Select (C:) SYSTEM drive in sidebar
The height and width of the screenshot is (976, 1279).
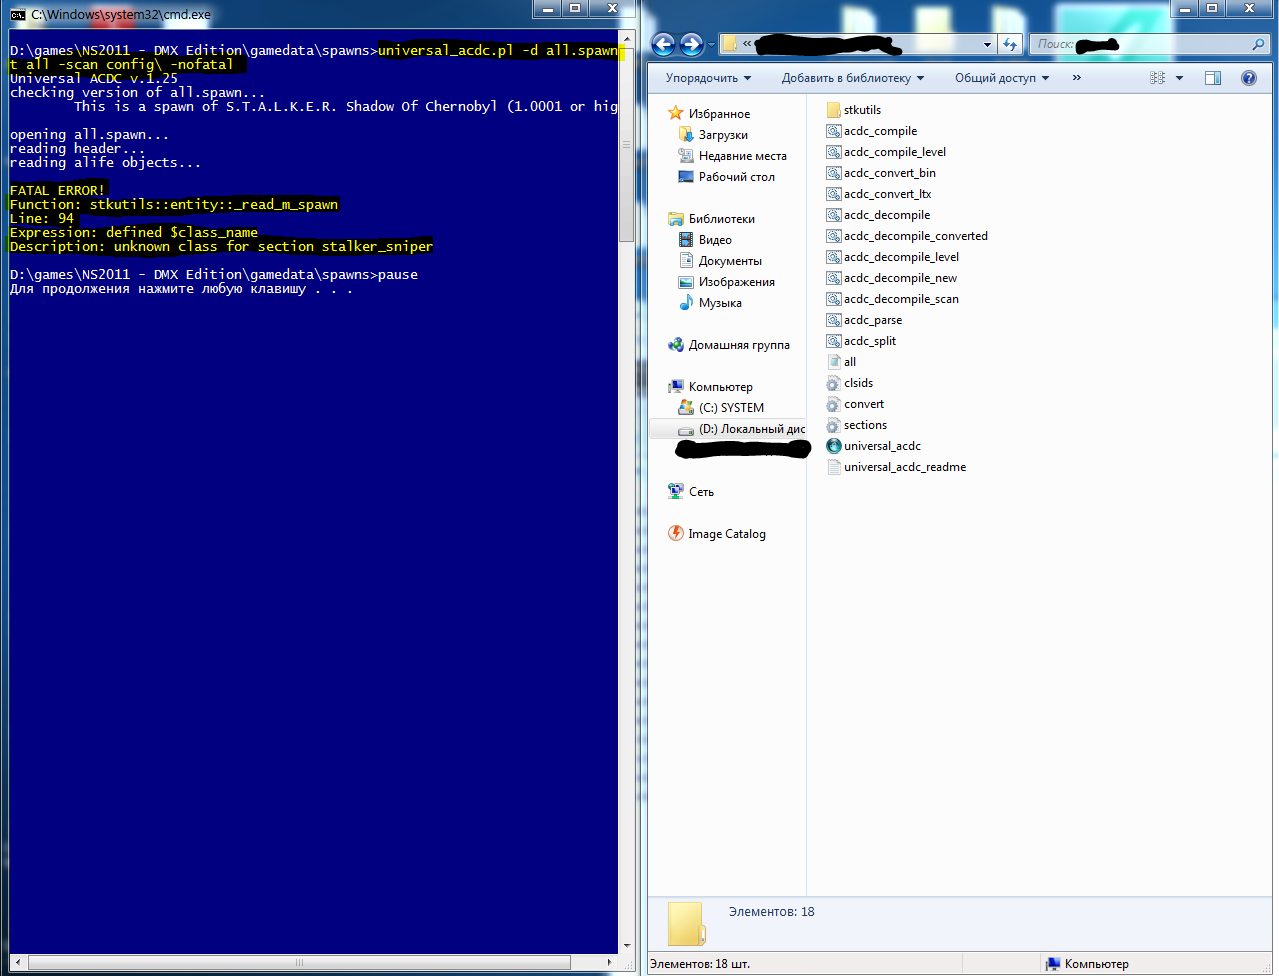pos(731,408)
